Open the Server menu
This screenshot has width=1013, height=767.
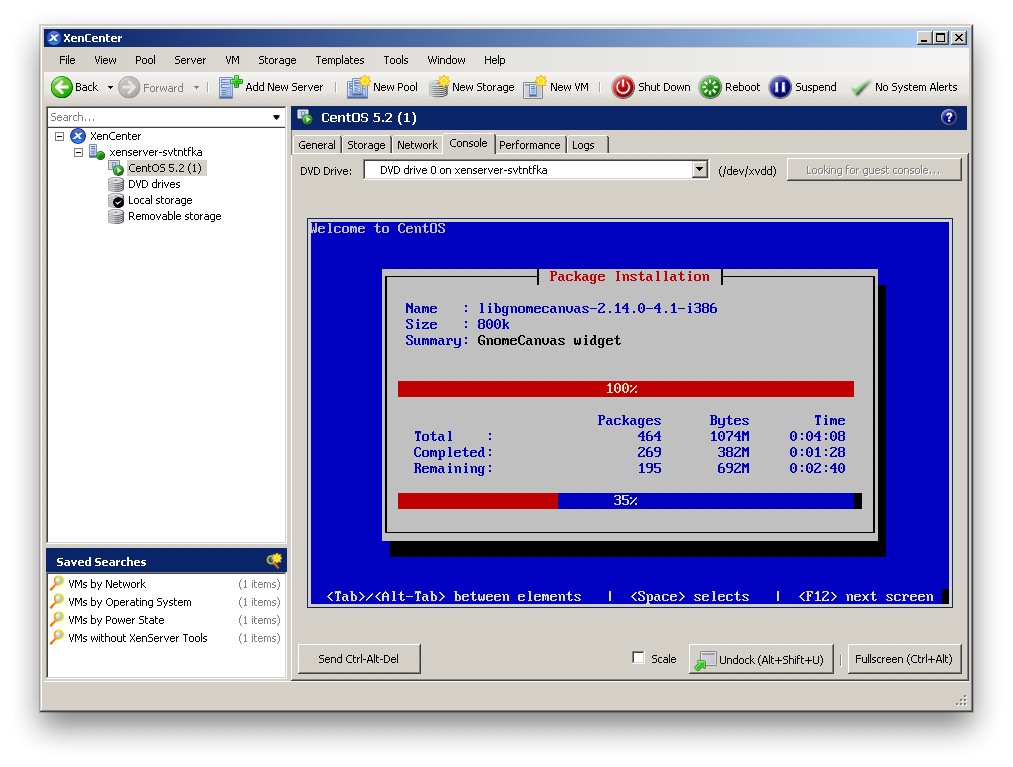coord(190,60)
